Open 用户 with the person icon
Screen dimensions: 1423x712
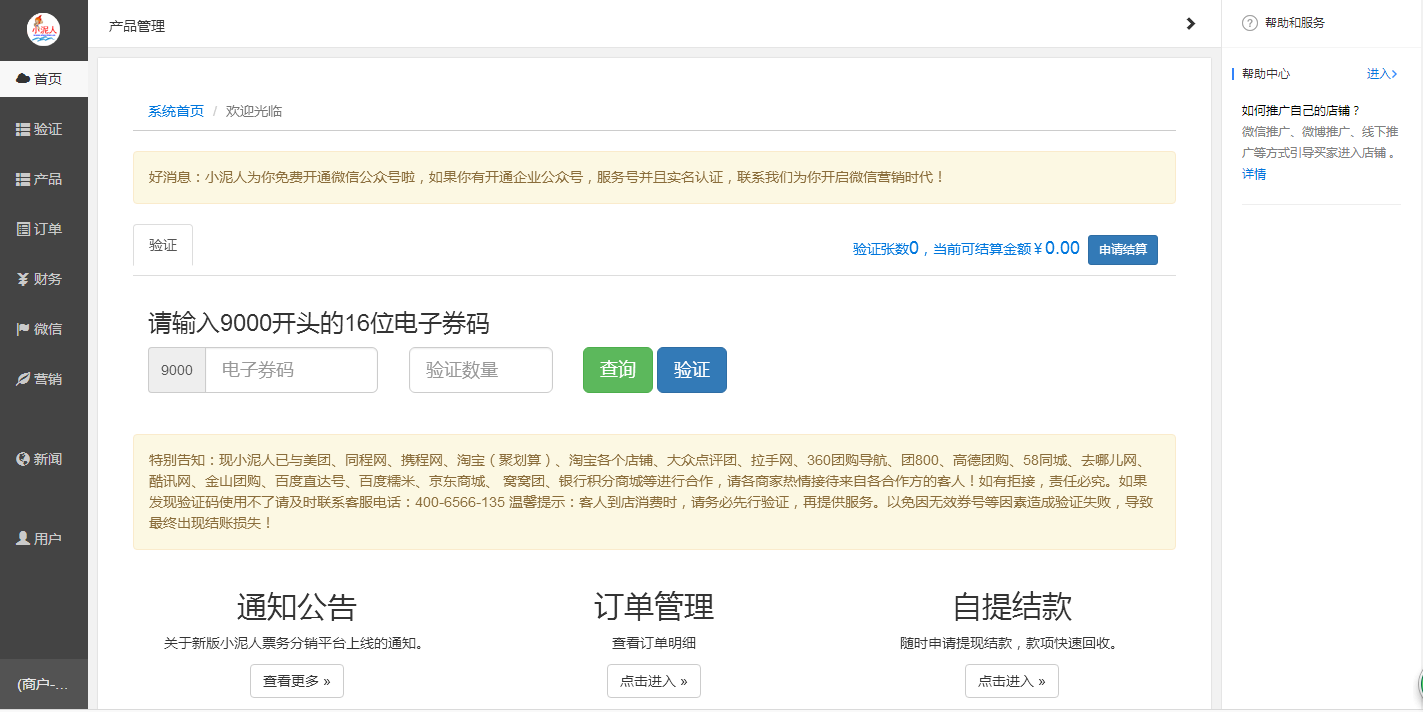[x=40, y=539]
